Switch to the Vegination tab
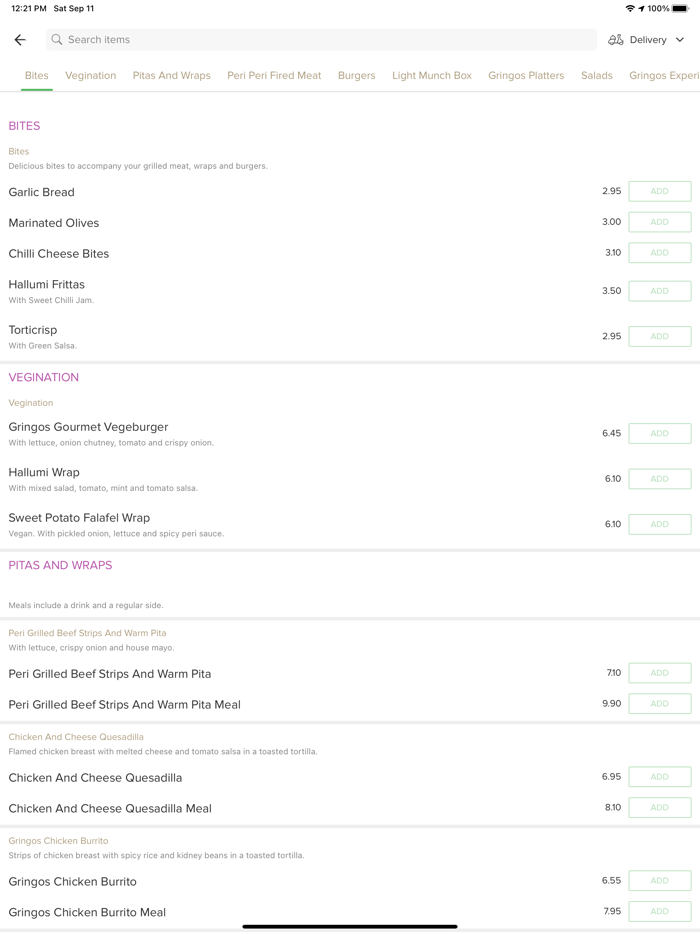Viewport: 700px width, 934px height. point(90,76)
